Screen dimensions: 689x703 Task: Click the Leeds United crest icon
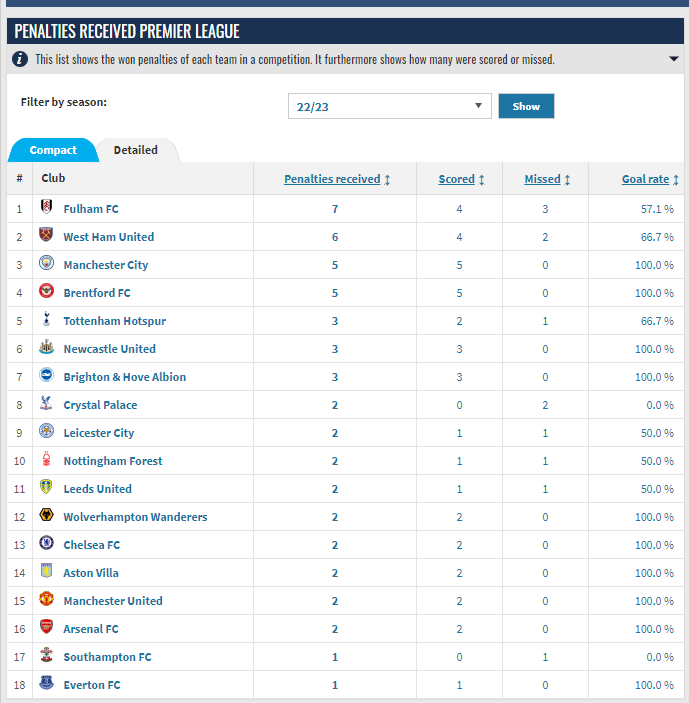46,486
